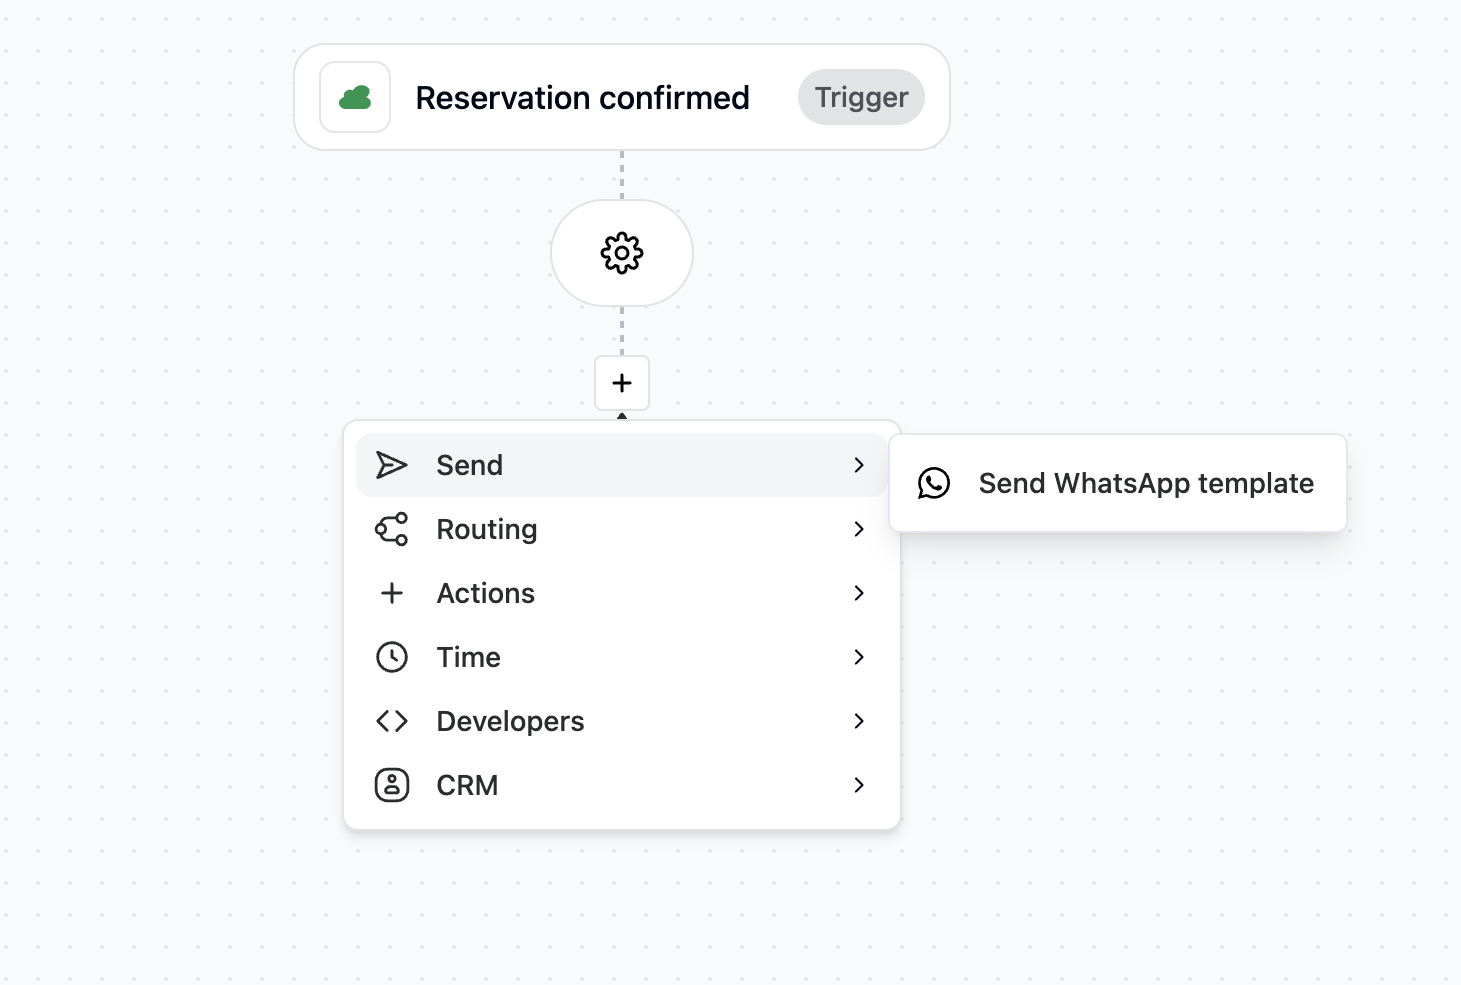Select the Send paper plane icon

392,465
